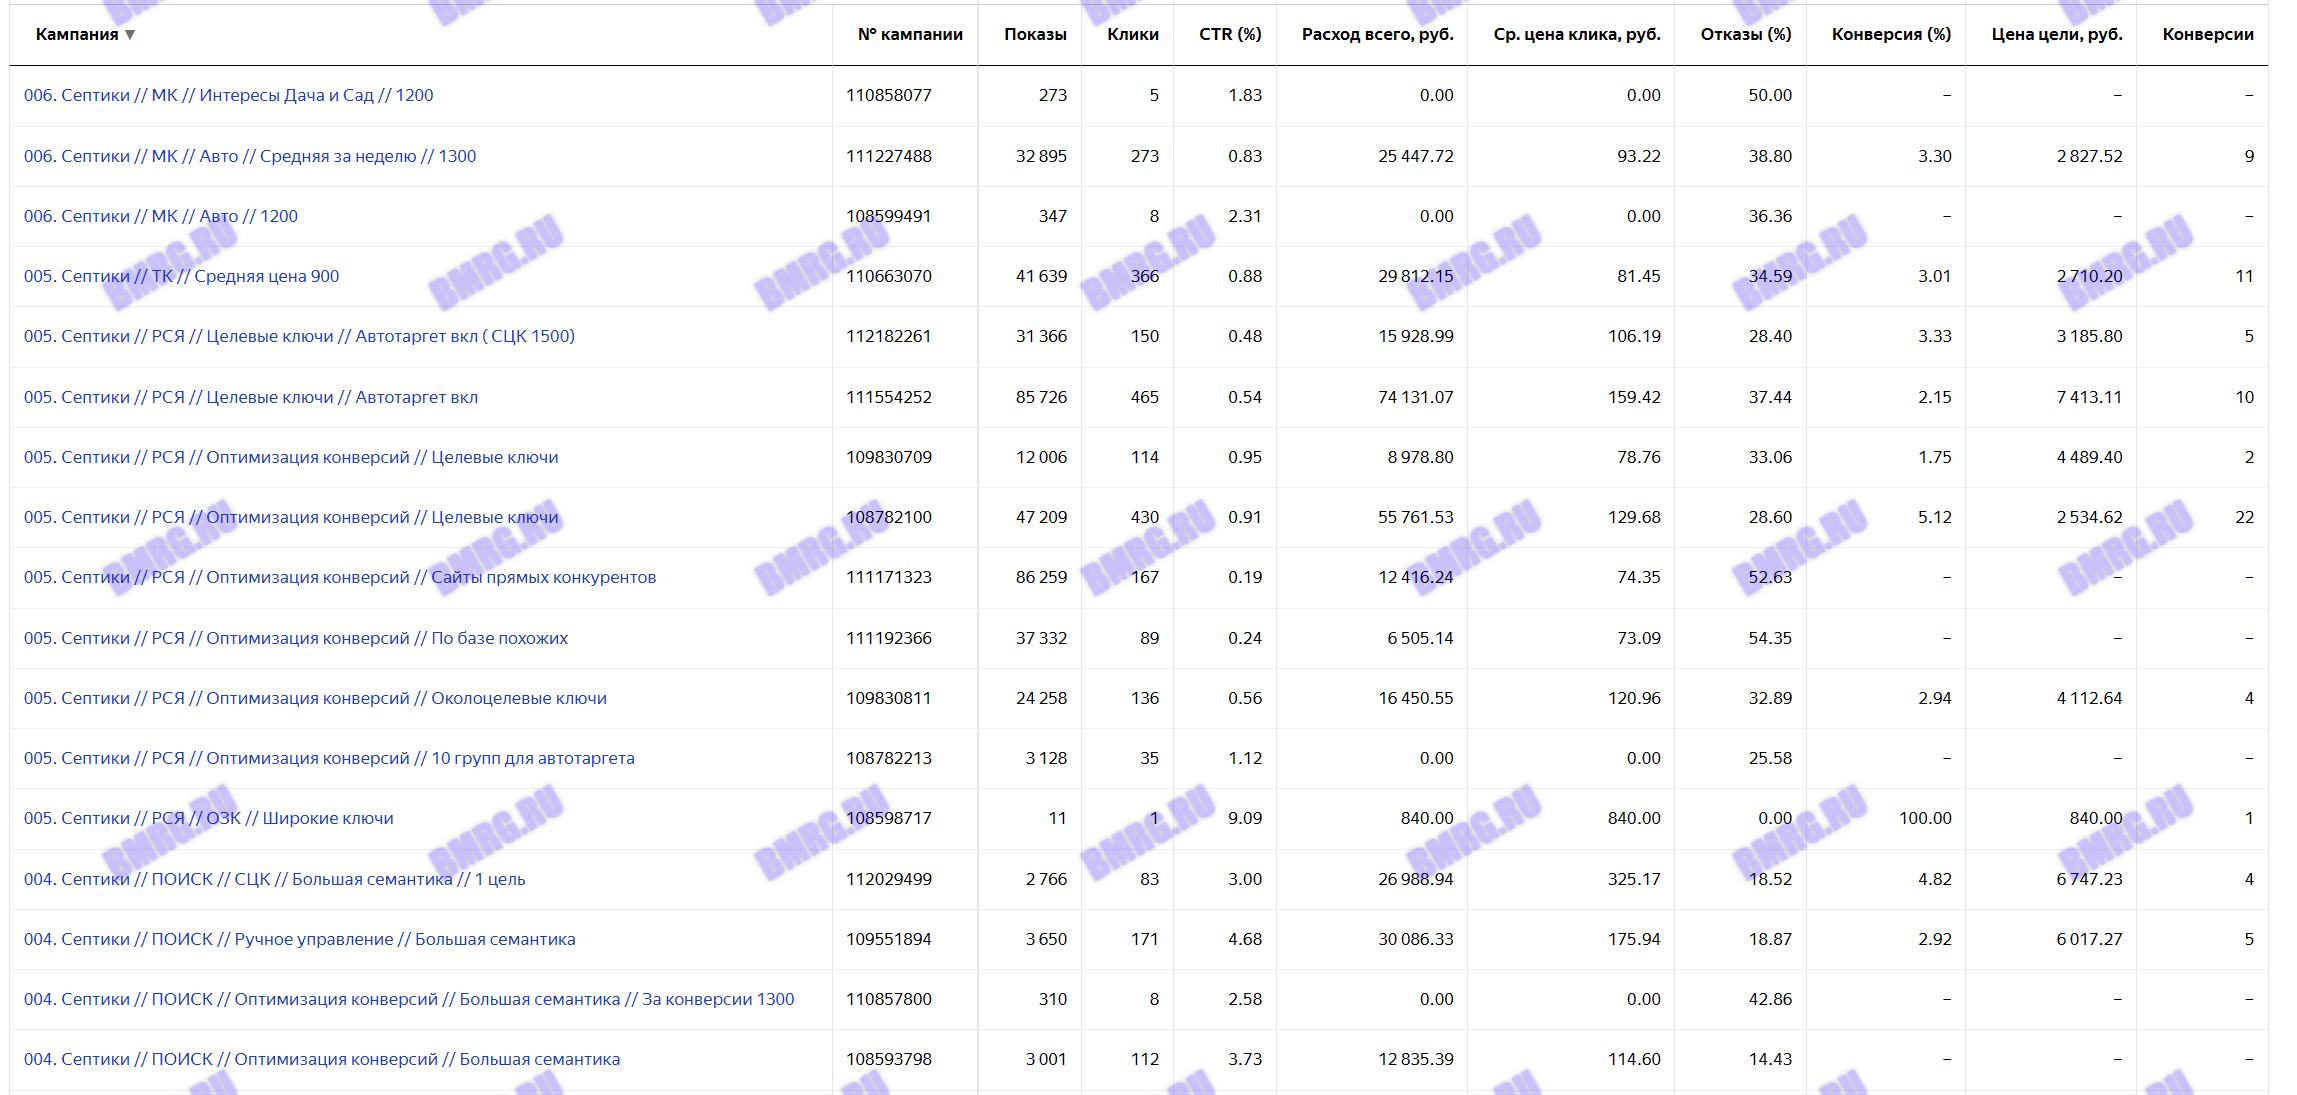The height and width of the screenshot is (1095, 2297).
Task: Select campaign number 109551894
Action: 889,939
